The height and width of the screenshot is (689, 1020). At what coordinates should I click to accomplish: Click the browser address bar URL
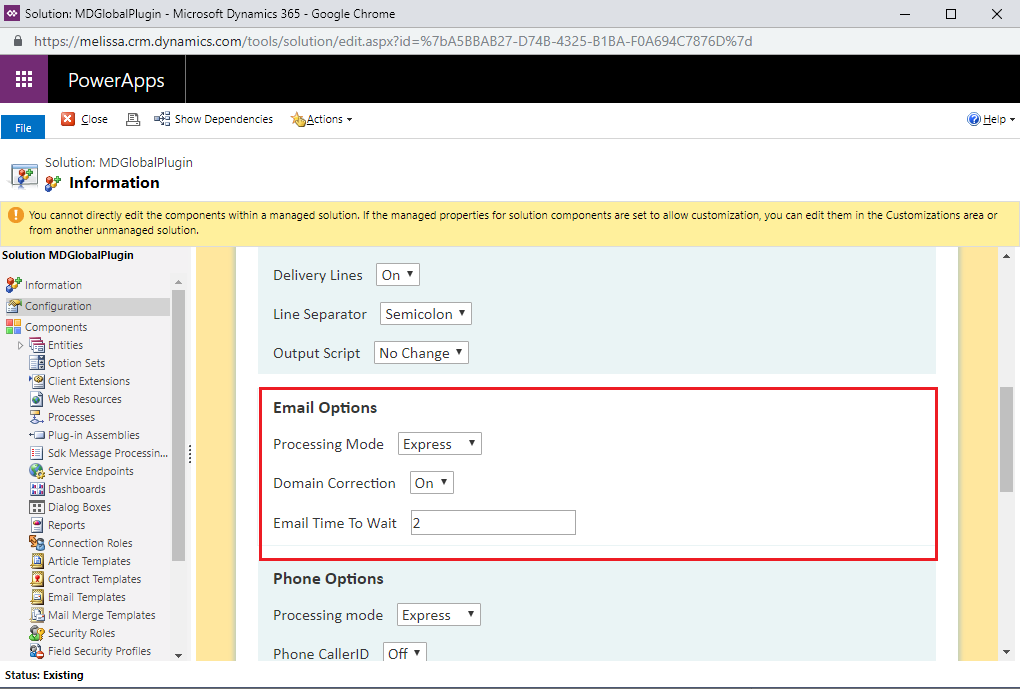point(393,41)
